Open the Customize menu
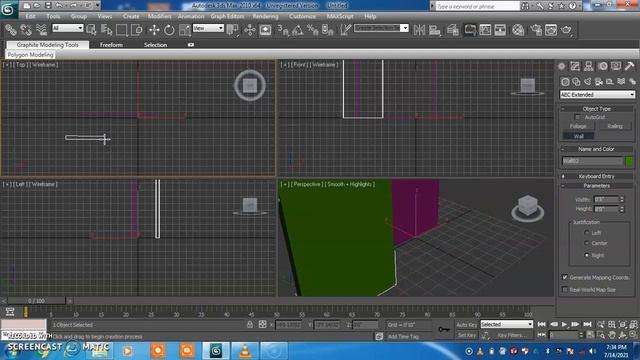Image resolution: width=640 pixels, height=360 pixels. [x=302, y=16]
